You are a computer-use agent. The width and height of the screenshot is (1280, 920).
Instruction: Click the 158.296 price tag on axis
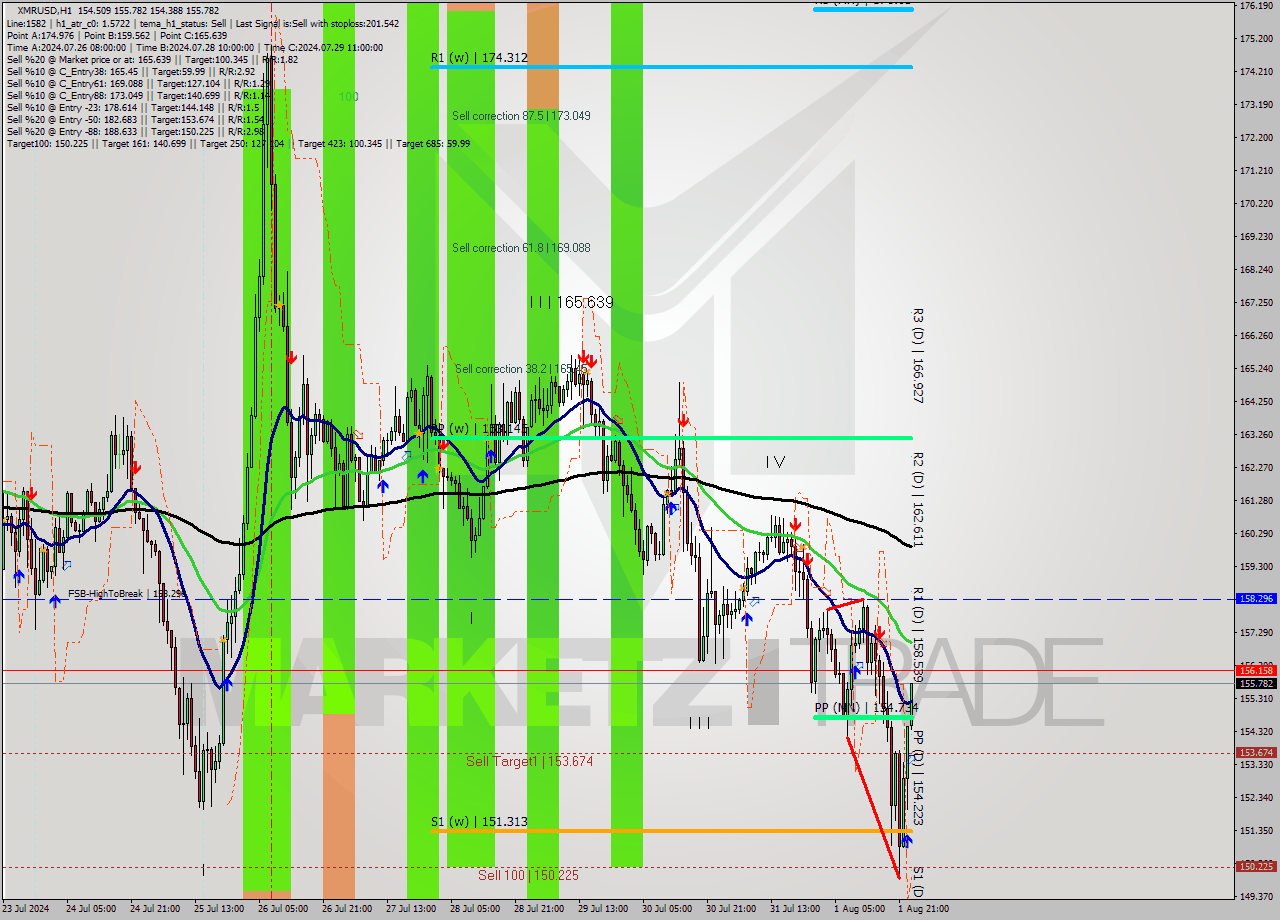(x=1256, y=599)
